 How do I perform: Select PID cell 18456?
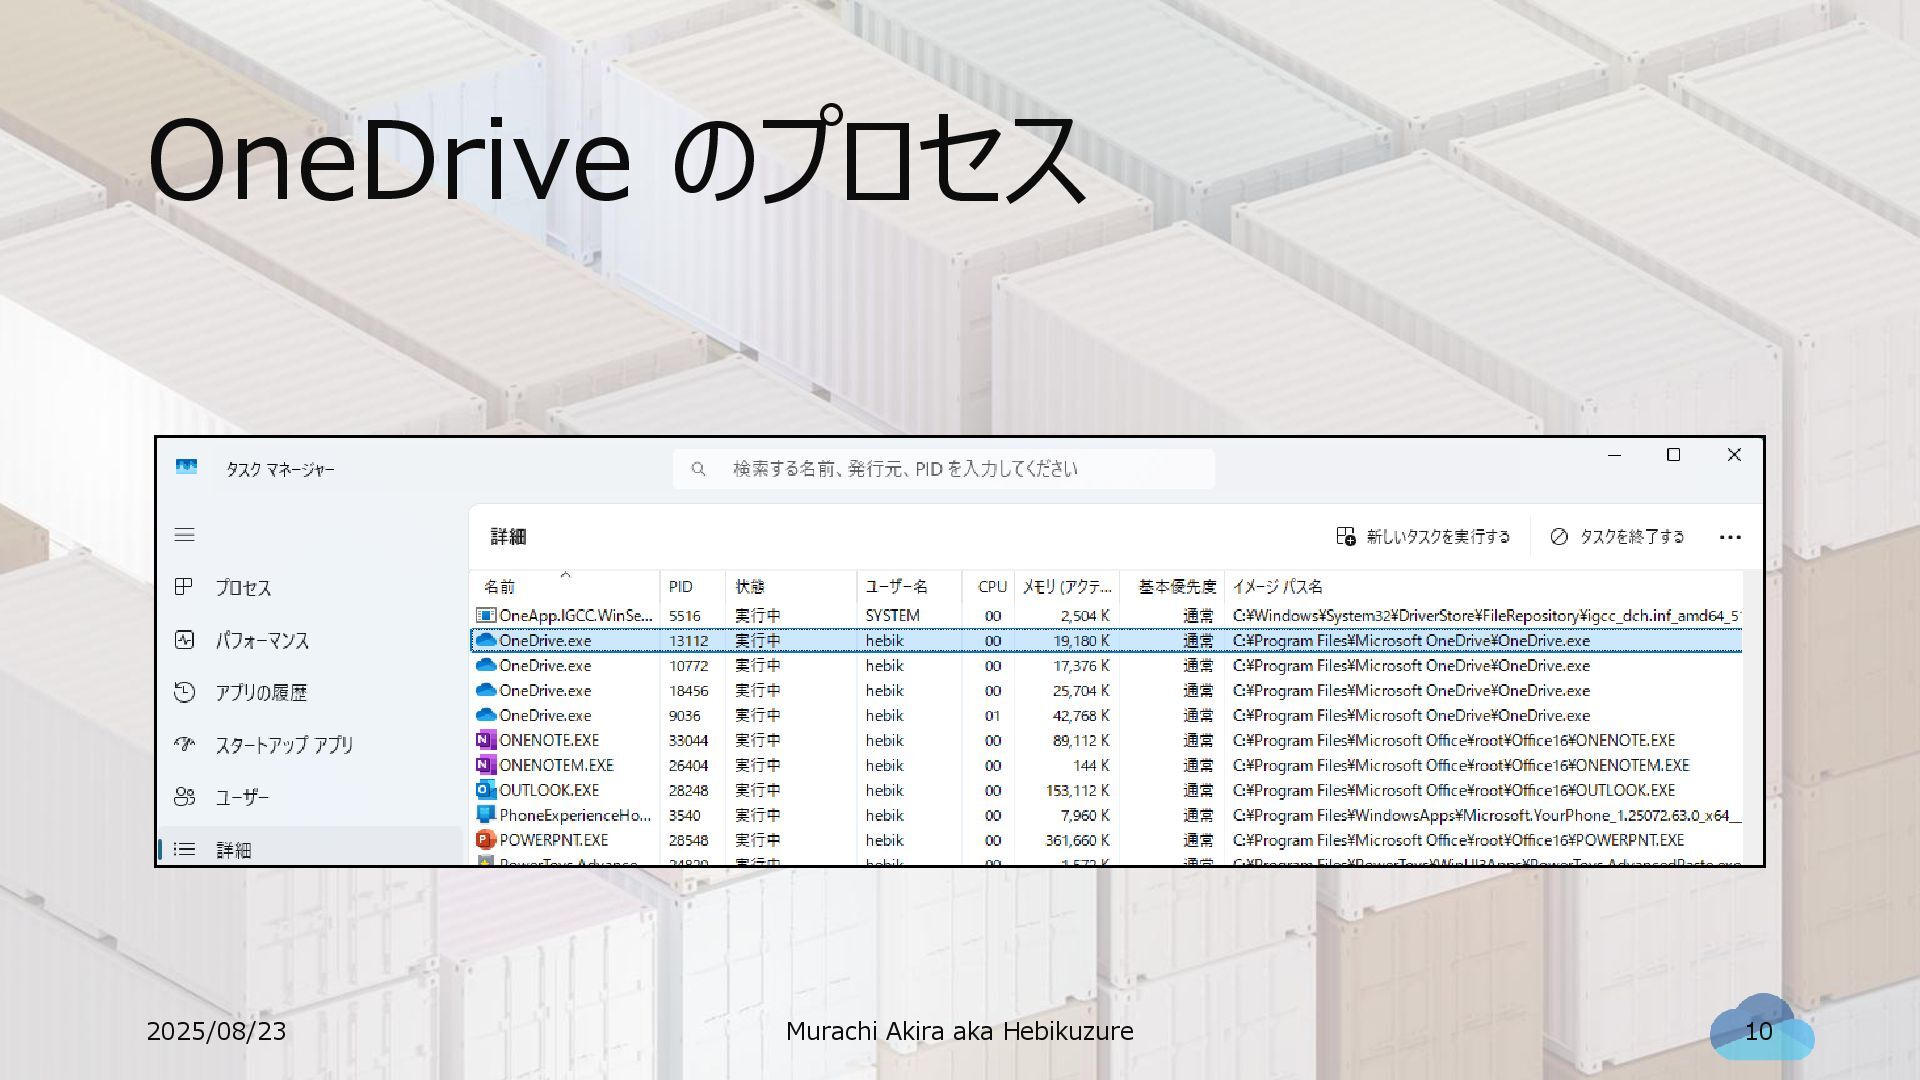[688, 690]
